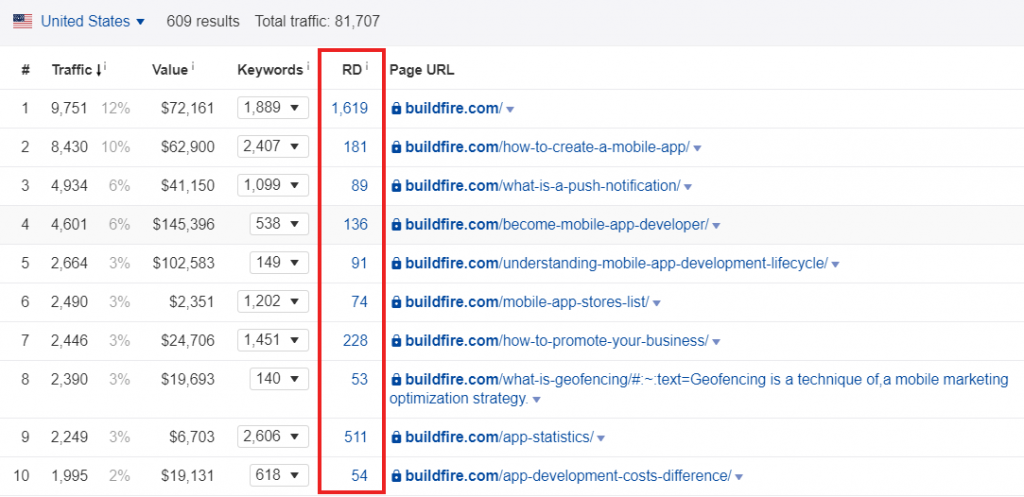Screen dimensions: 1024x497
Task: Click the info icon beside RD header
Action: pos(367,67)
